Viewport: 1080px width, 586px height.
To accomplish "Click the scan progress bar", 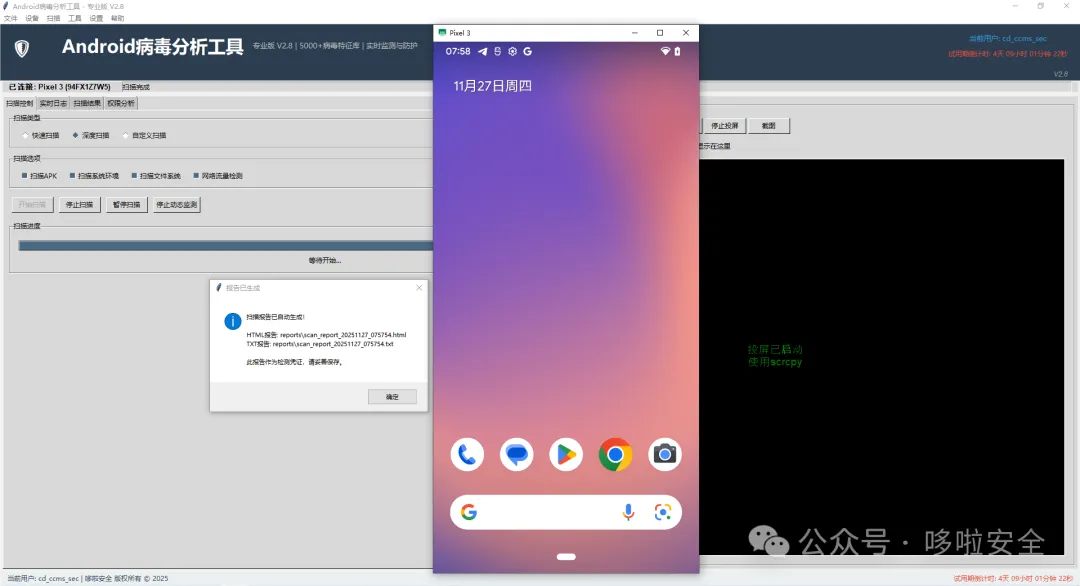I will [x=225, y=246].
